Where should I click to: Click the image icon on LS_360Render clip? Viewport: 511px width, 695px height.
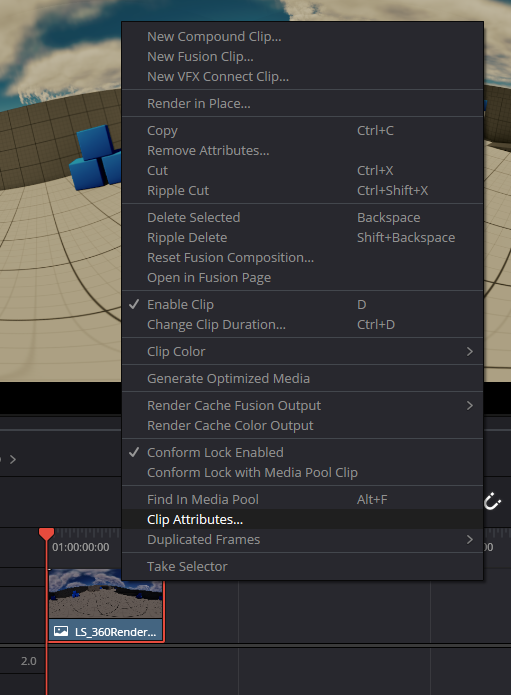[61, 631]
